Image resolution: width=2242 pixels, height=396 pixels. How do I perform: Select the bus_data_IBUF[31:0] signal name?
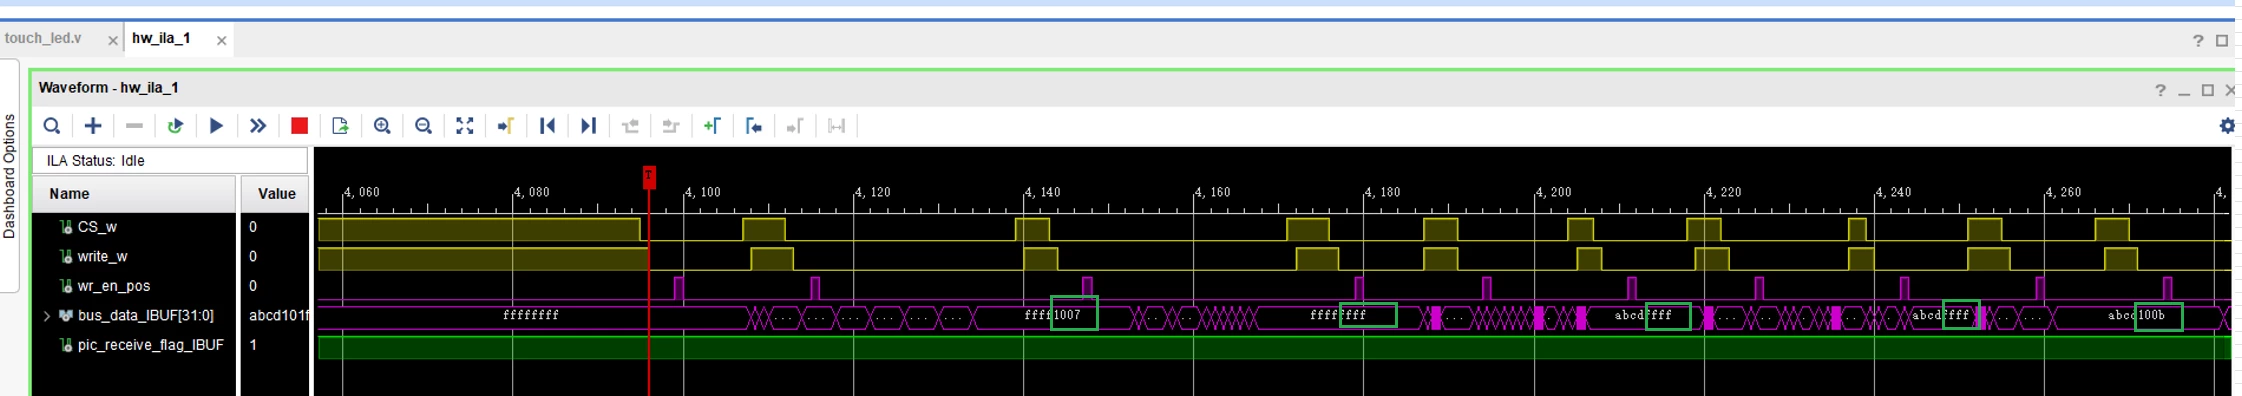coord(146,316)
